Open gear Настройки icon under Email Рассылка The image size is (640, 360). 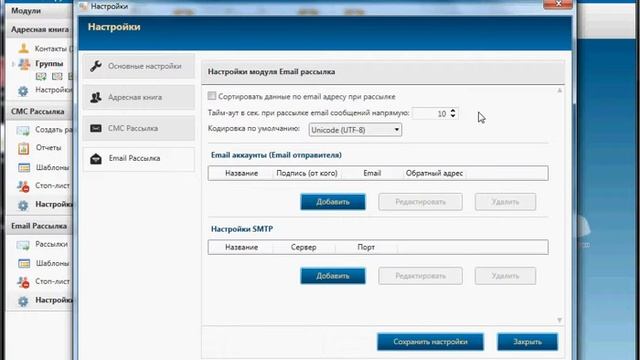[x=23, y=301]
